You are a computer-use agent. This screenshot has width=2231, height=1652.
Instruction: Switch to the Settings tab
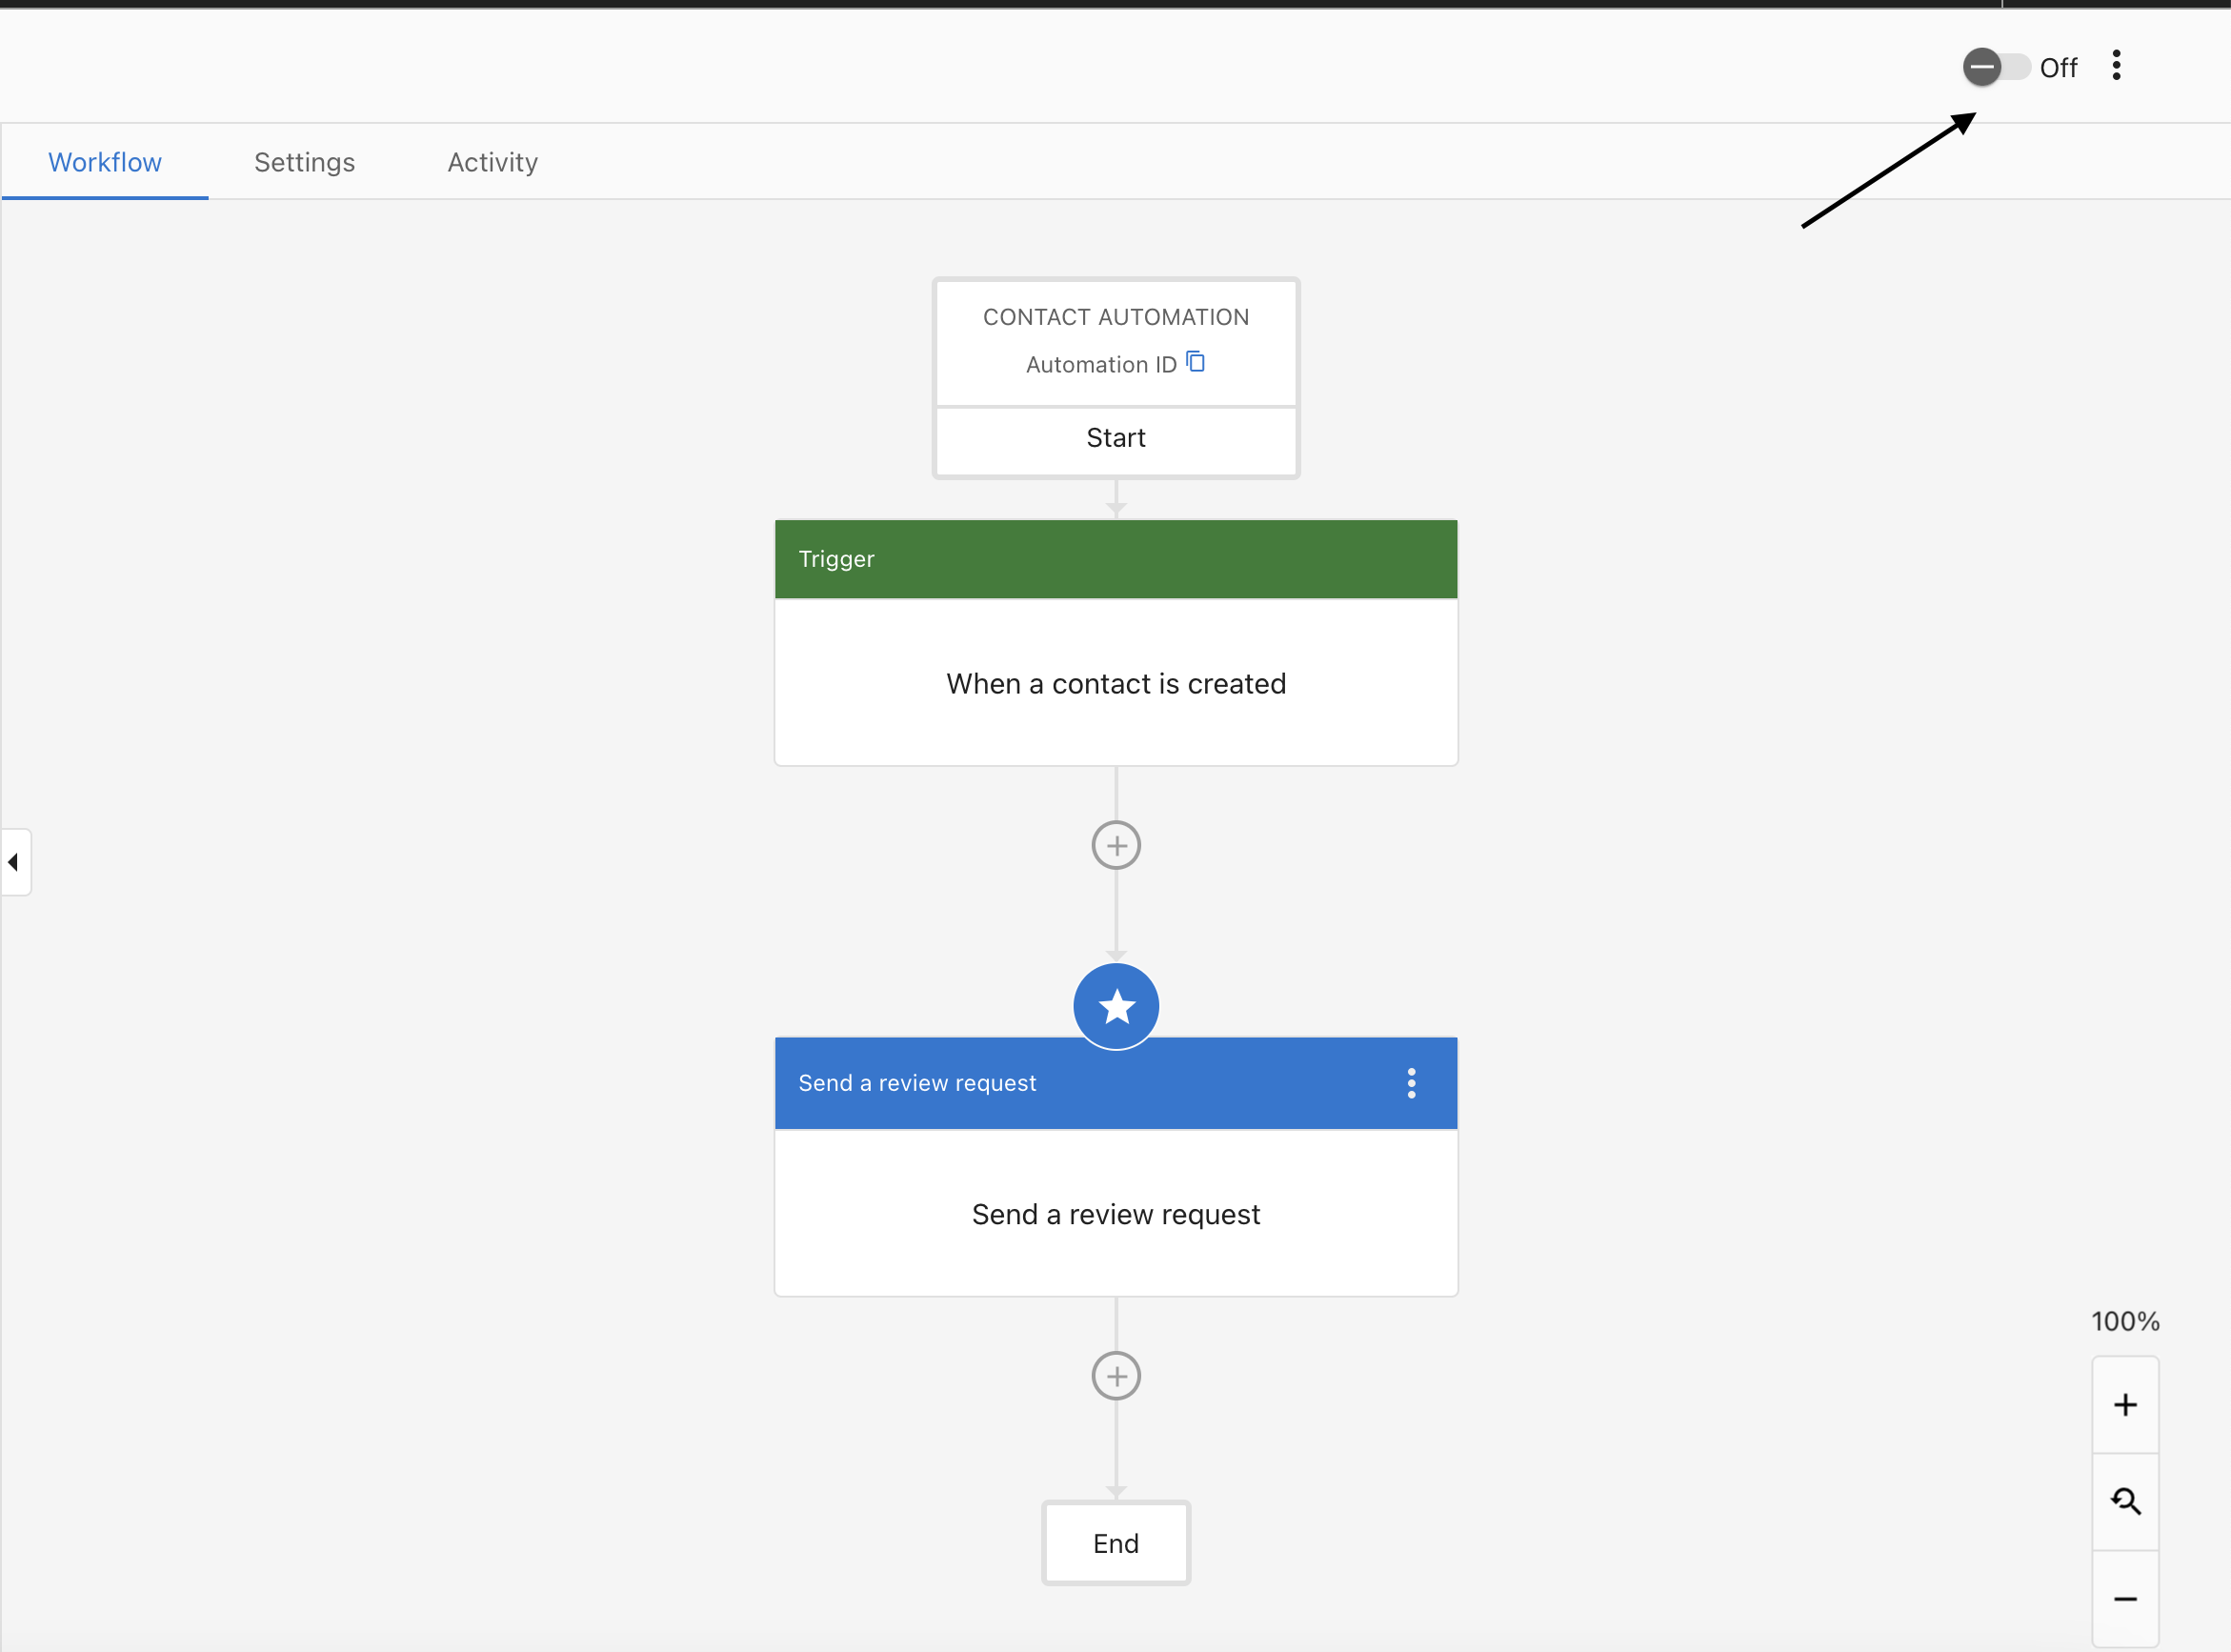[x=304, y=162]
